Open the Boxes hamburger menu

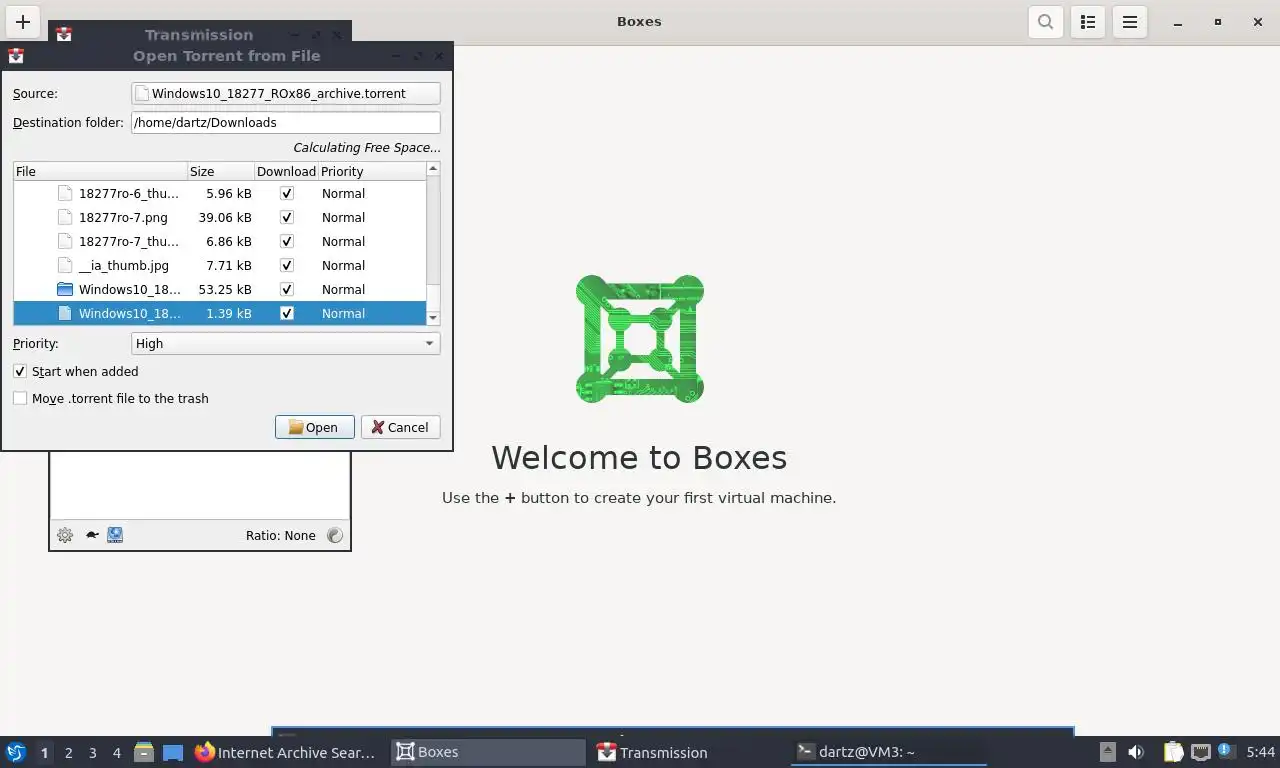pyautogui.click(x=1130, y=21)
